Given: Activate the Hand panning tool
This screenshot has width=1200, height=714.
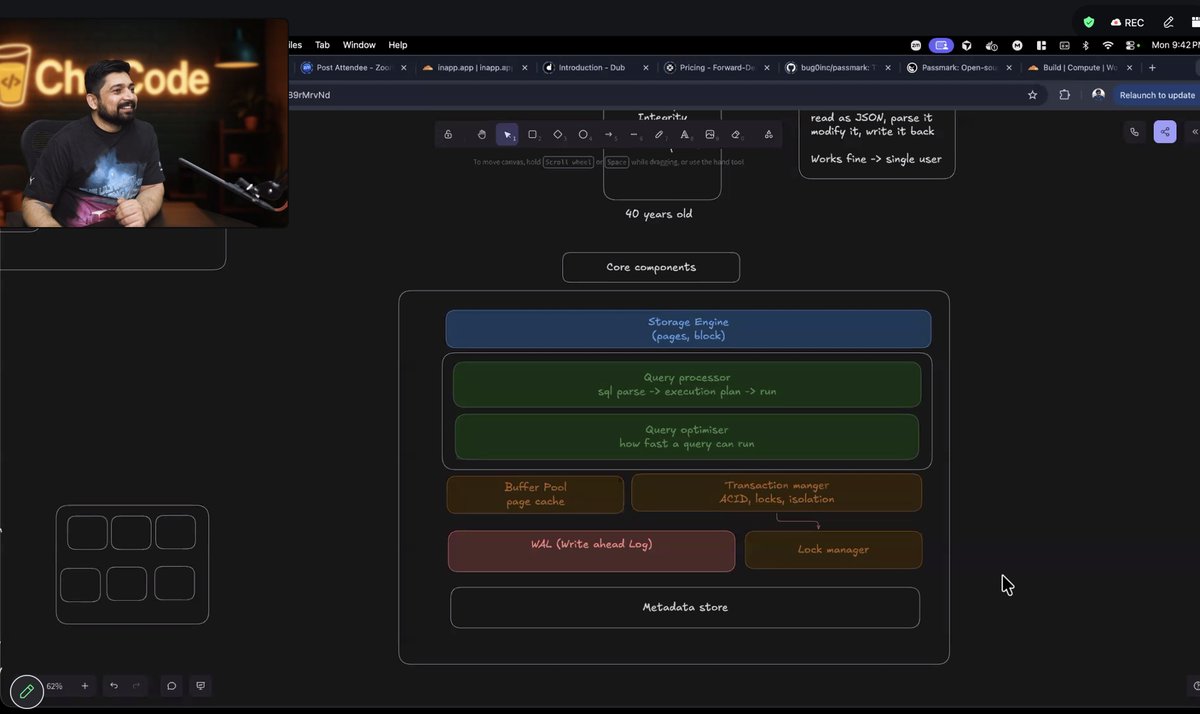Looking at the screenshot, I should (482, 134).
